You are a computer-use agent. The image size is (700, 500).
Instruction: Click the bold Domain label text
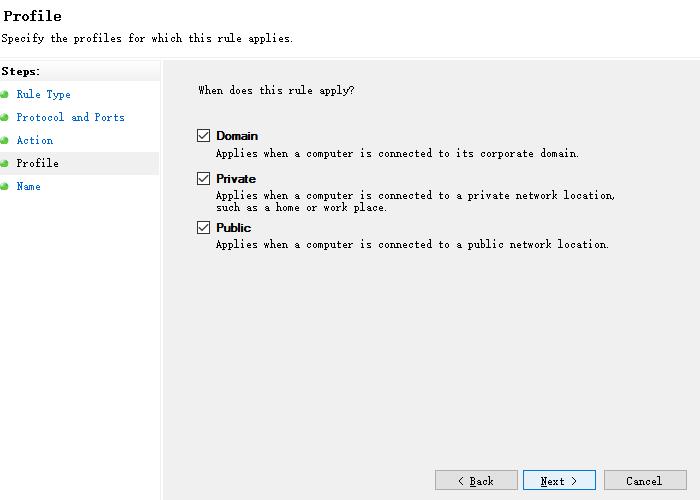point(237,136)
